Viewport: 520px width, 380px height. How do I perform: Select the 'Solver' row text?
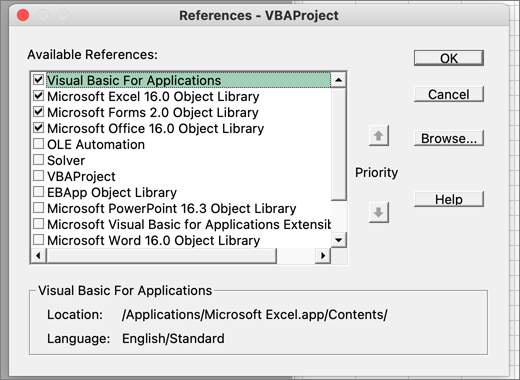tap(66, 160)
